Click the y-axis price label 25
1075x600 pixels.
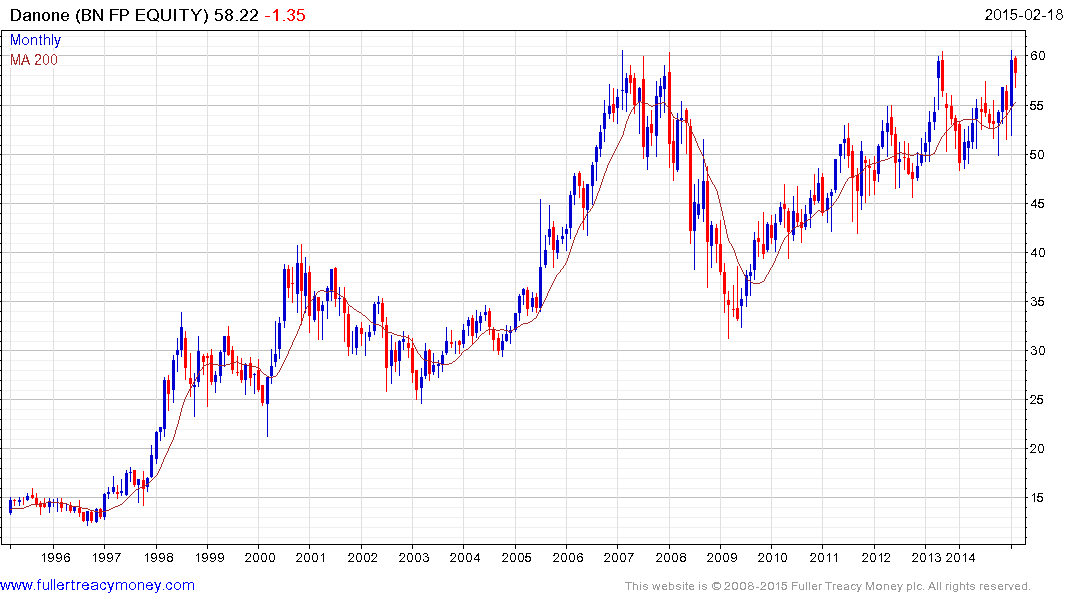click(x=1038, y=400)
